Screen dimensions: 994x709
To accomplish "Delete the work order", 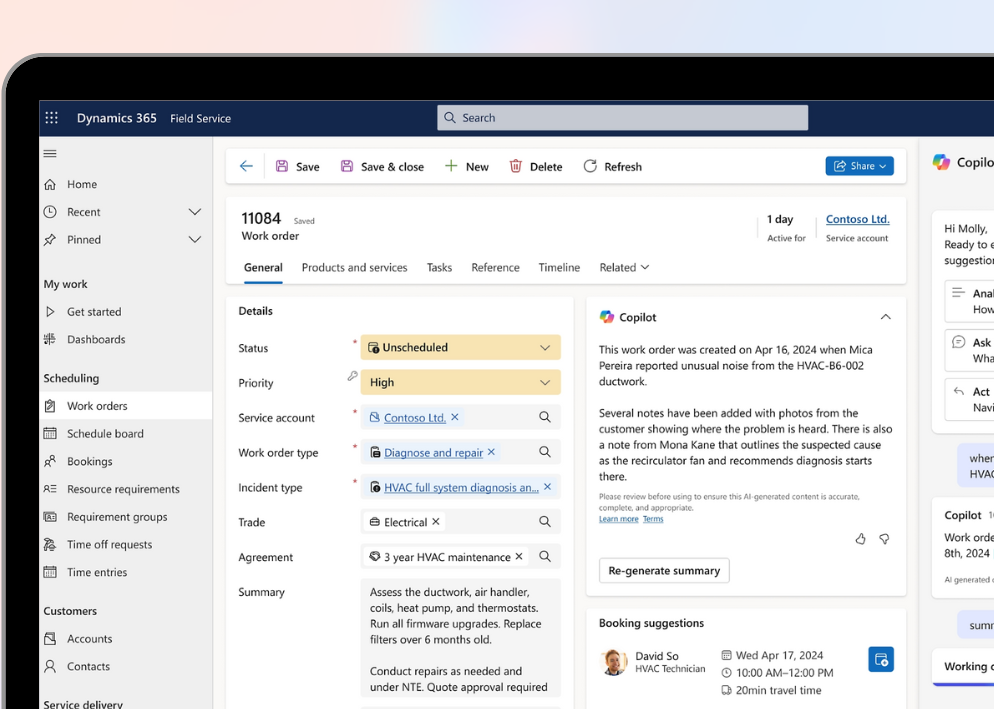I will coord(536,166).
